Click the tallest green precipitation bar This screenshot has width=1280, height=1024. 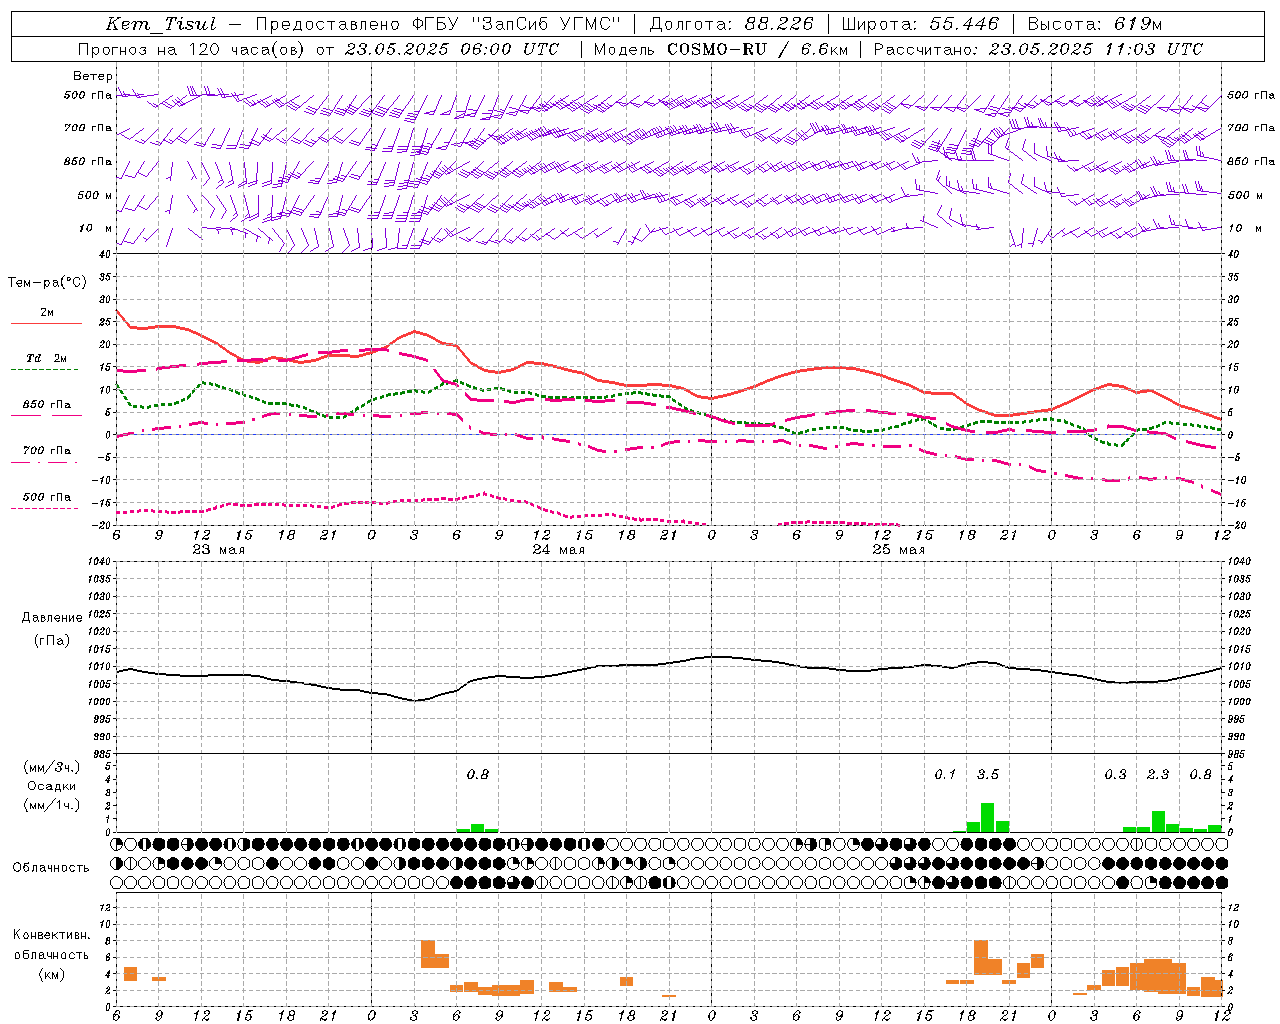coord(987,817)
